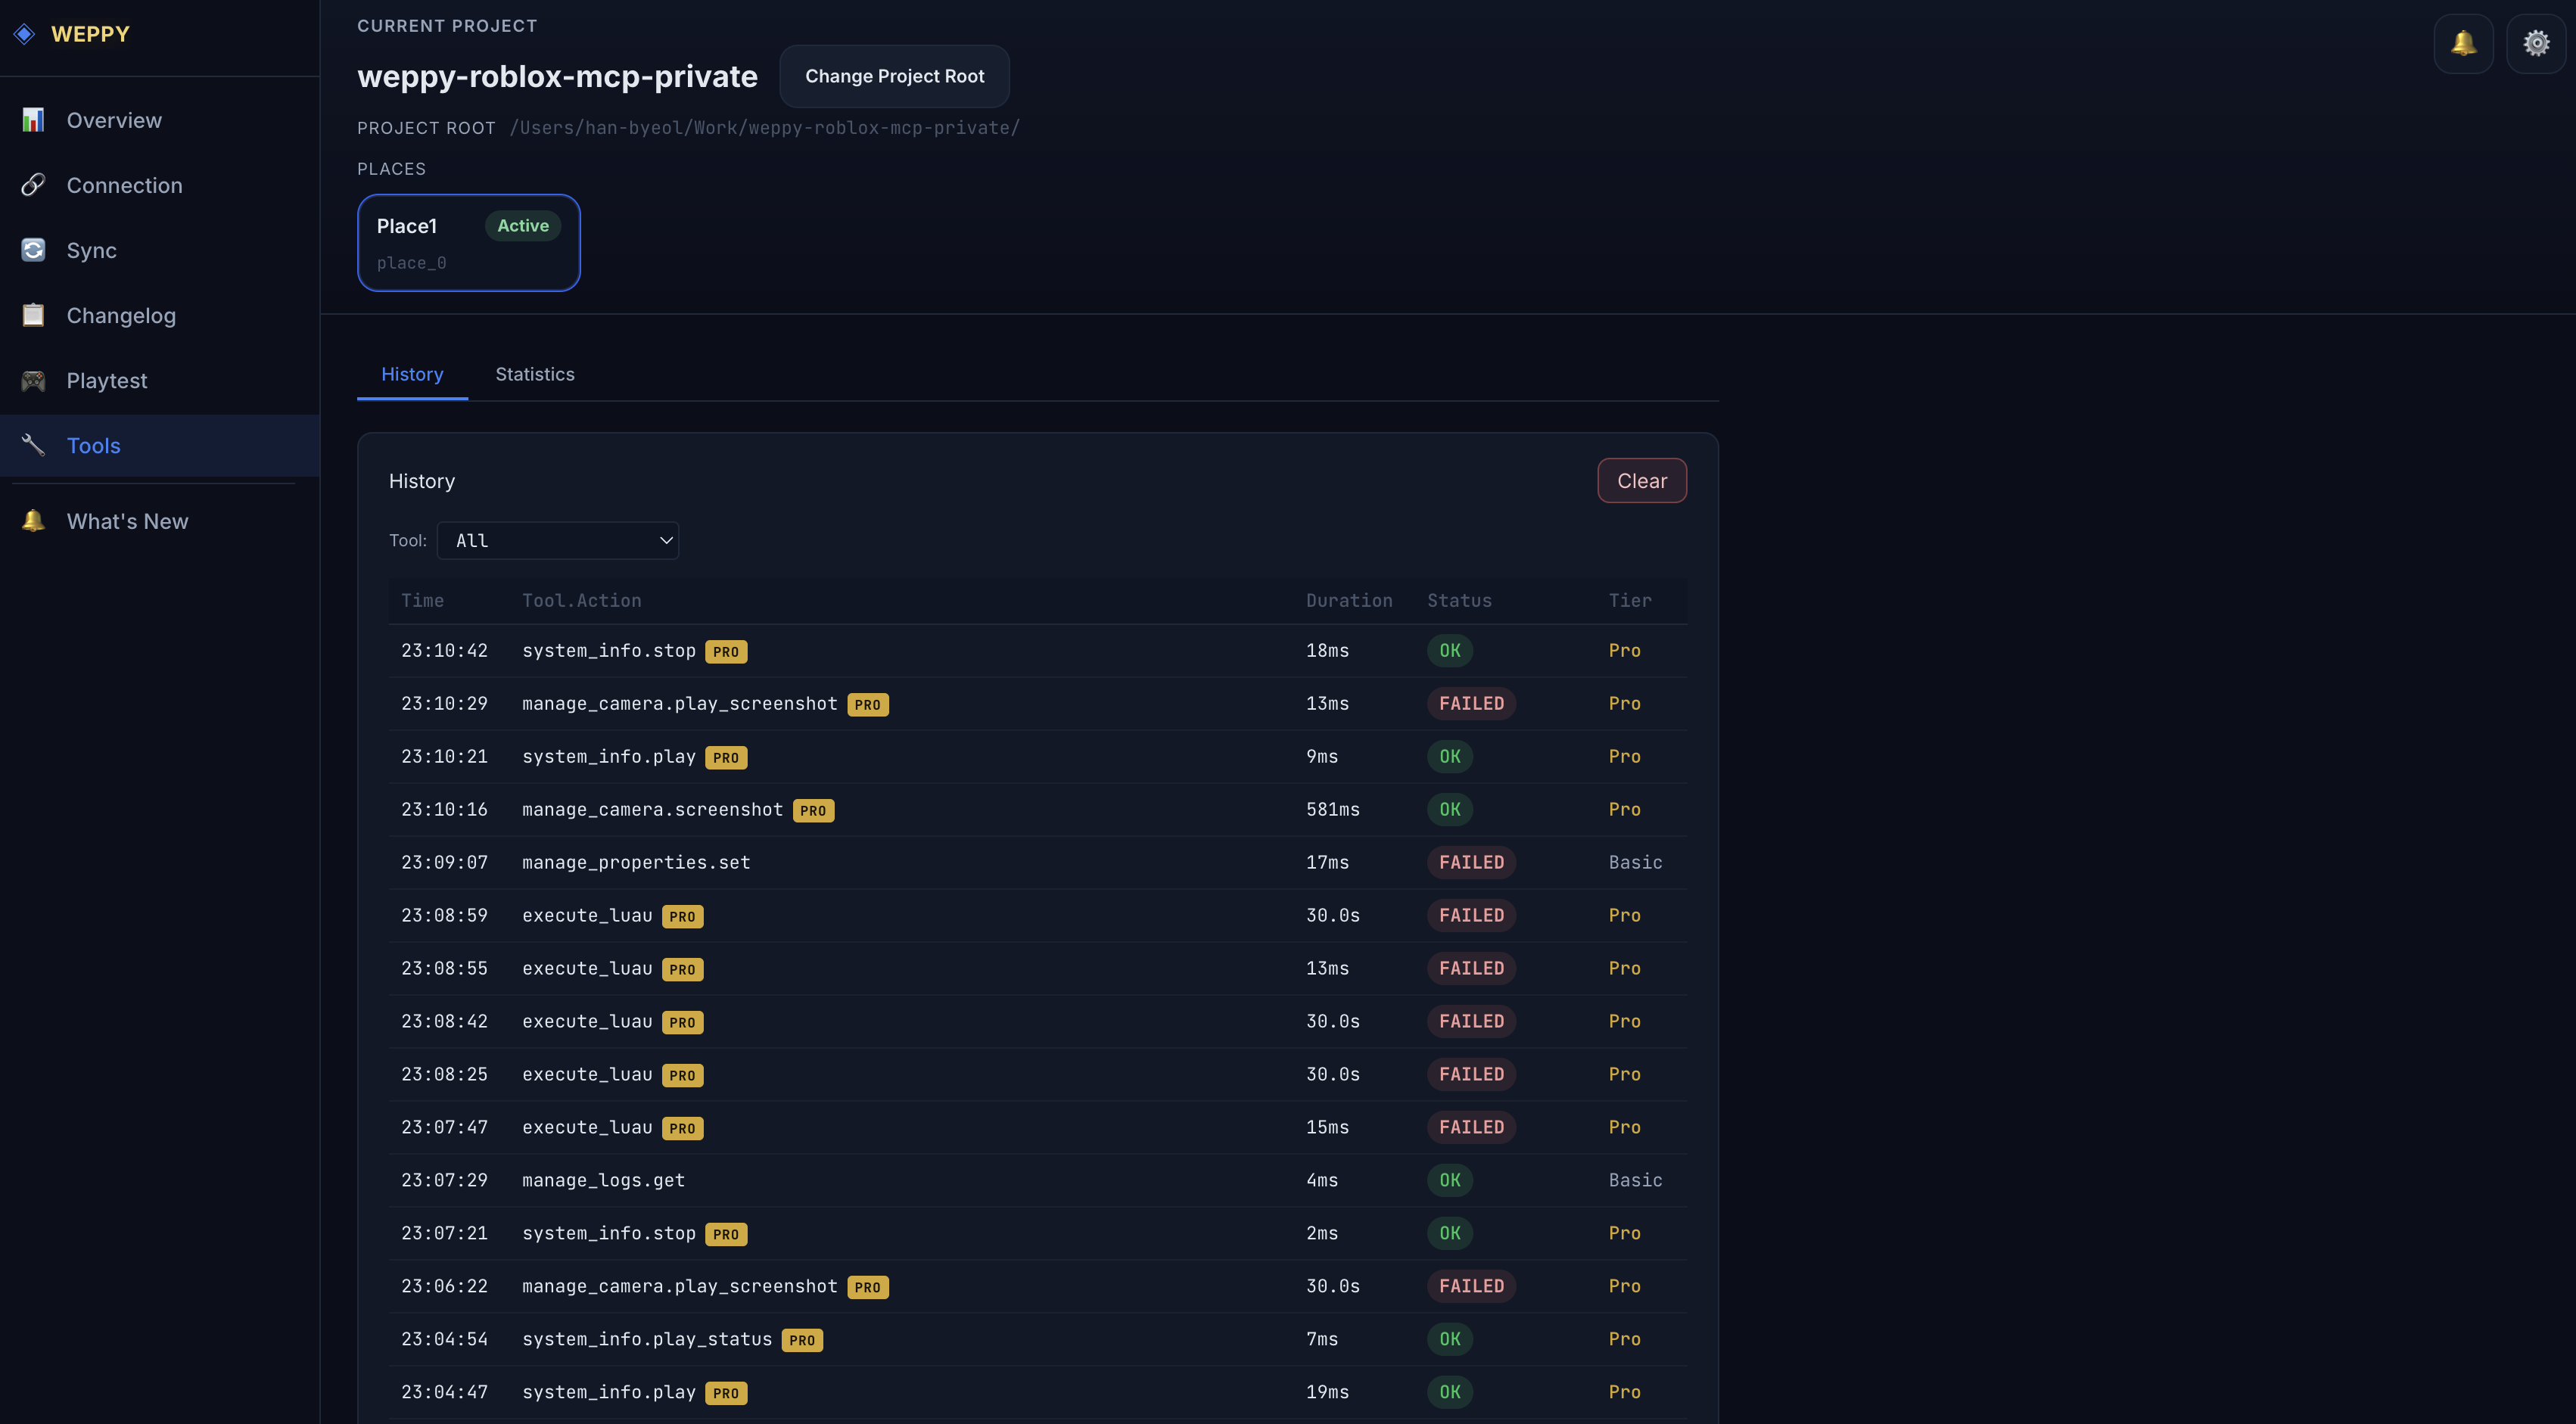This screenshot has height=1424, width=2576.
Task: Open notifications bell in top right
Action: pyautogui.click(x=2463, y=43)
